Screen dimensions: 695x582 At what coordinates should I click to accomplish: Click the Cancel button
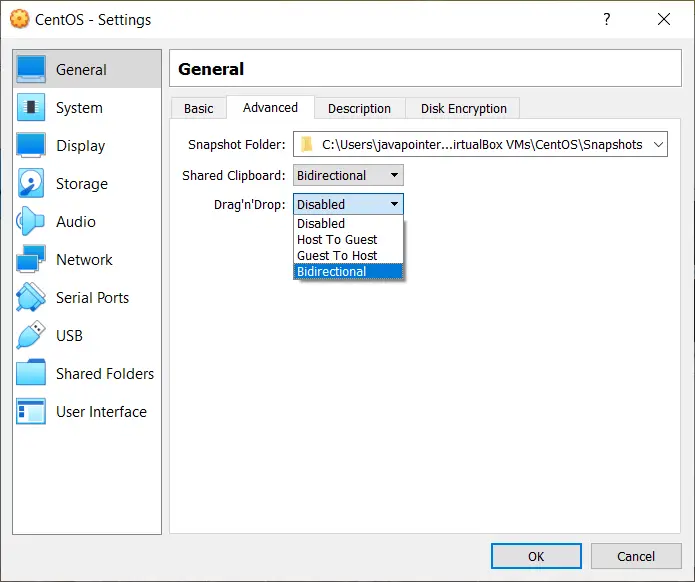coord(636,556)
